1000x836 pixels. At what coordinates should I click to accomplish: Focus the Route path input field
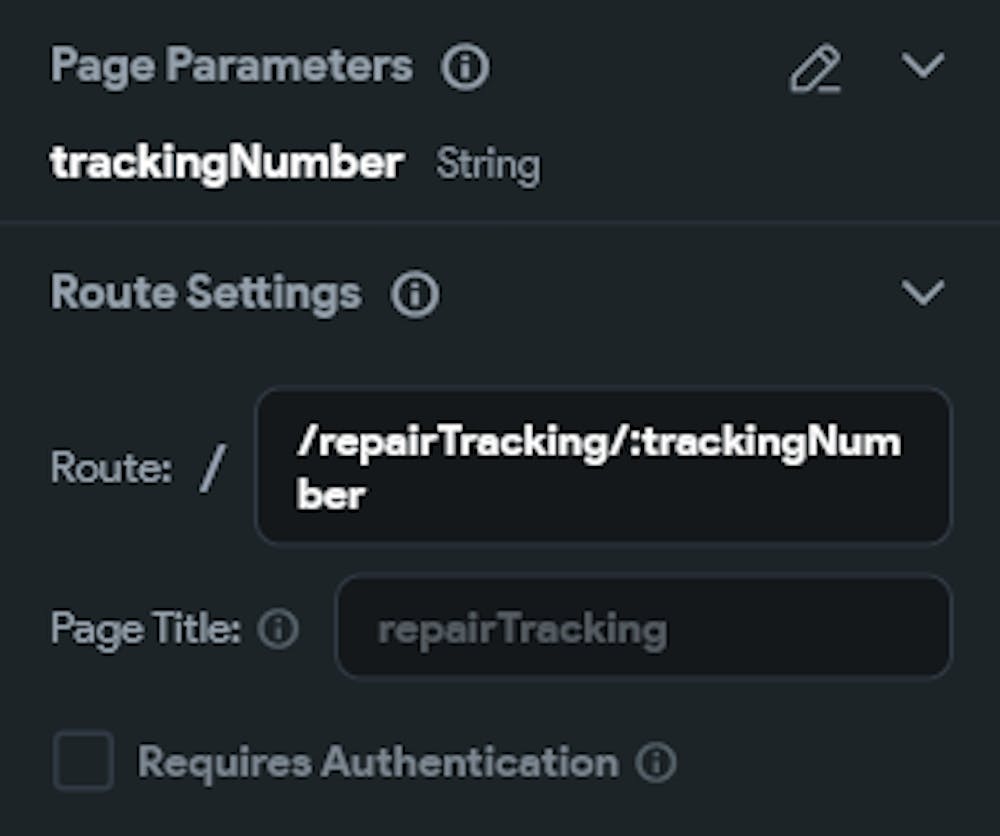coord(602,466)
